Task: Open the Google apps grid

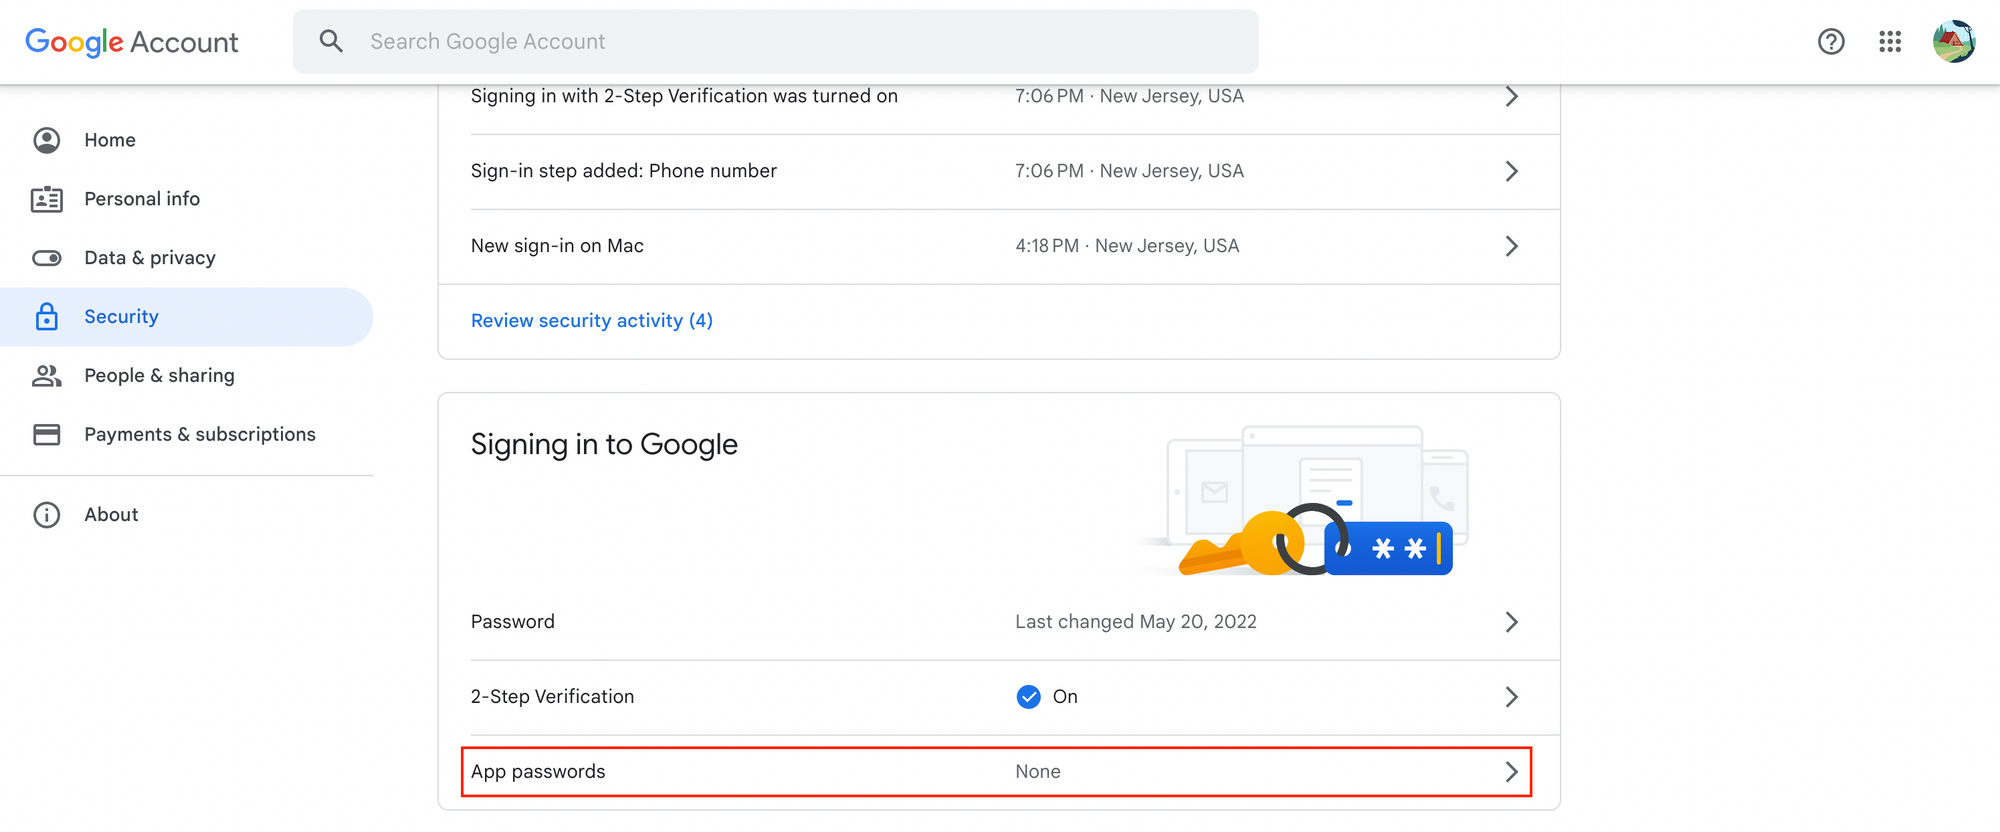Action: 1890,41
